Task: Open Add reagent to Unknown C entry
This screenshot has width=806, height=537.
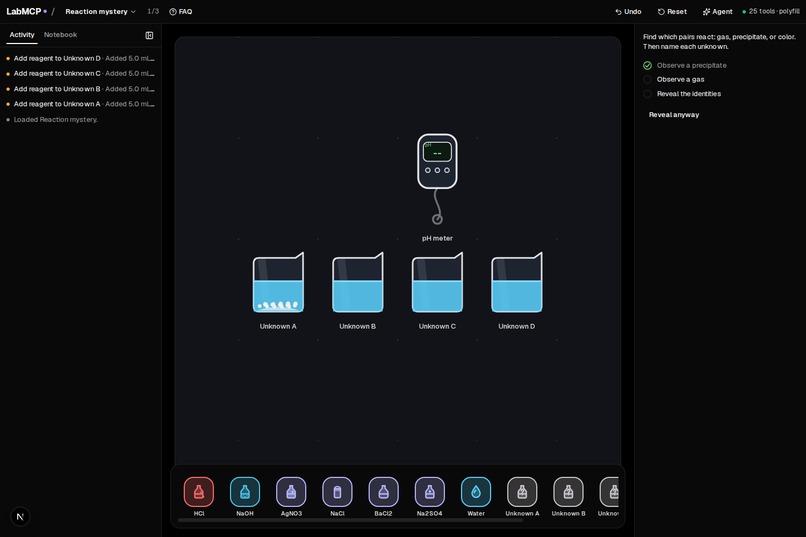Action: coord(81,73)
